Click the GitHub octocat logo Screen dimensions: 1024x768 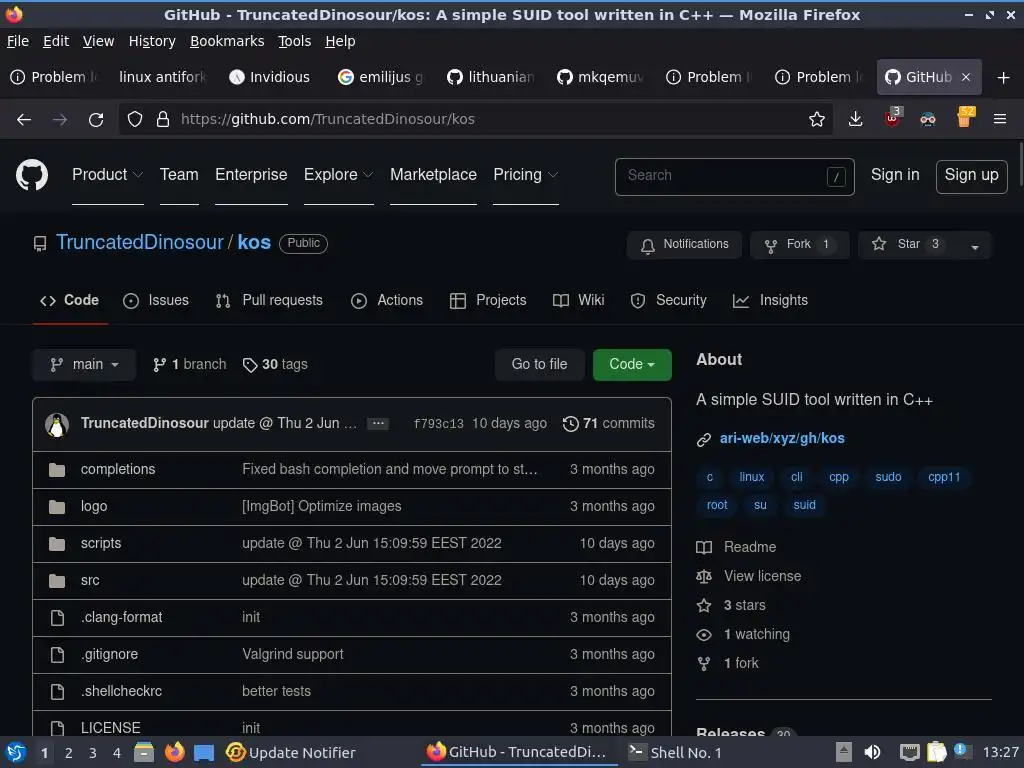click(31, 175)
